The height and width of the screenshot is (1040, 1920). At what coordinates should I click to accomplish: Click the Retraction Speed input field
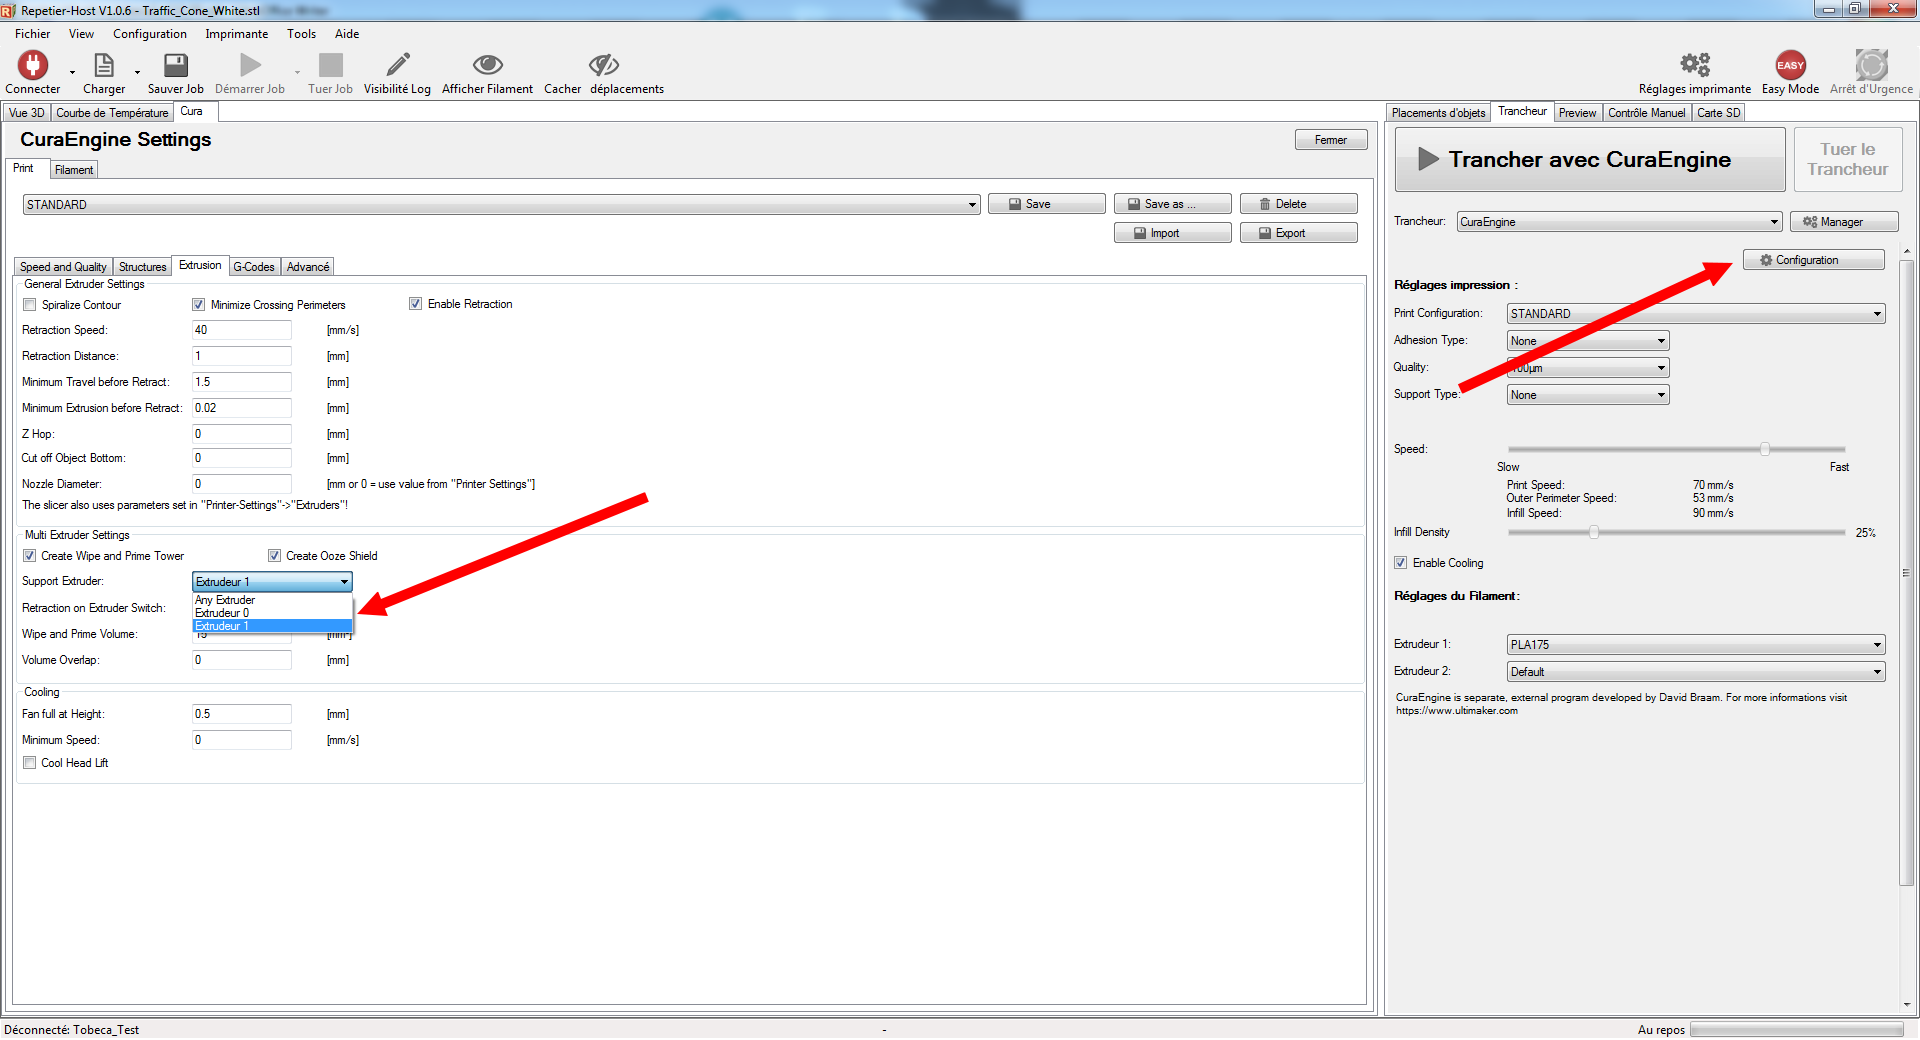click(241, 330)
